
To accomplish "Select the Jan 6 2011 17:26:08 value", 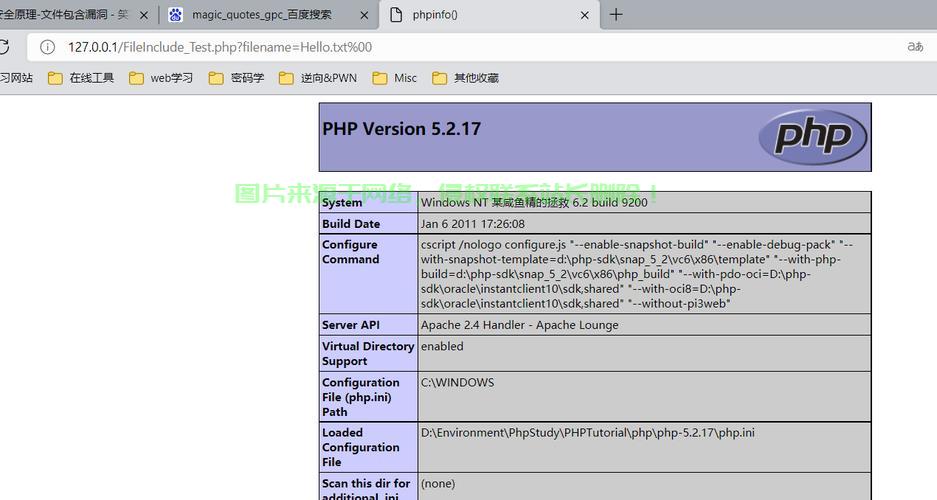I will pyautogui.click(x=473, y=224).
